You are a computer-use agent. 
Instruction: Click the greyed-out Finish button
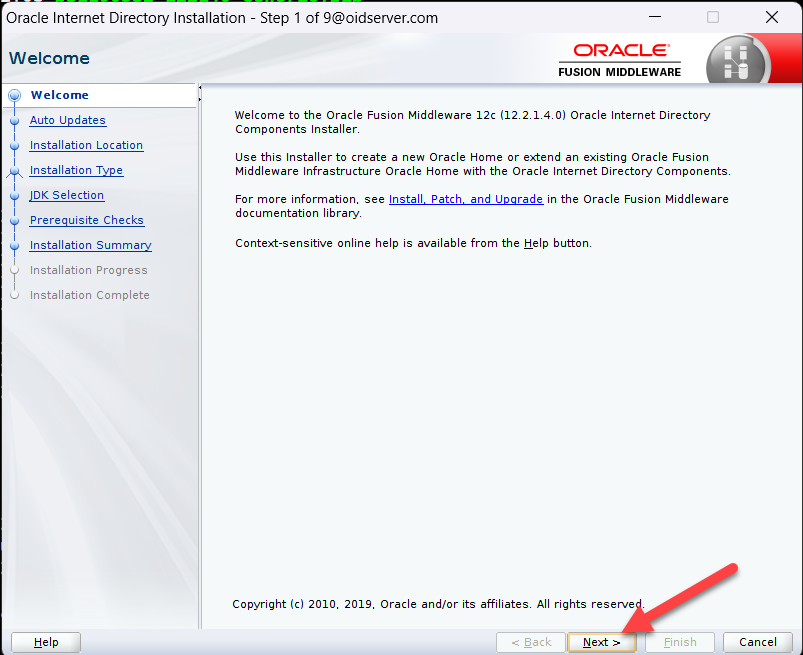[x=680, y=642]
